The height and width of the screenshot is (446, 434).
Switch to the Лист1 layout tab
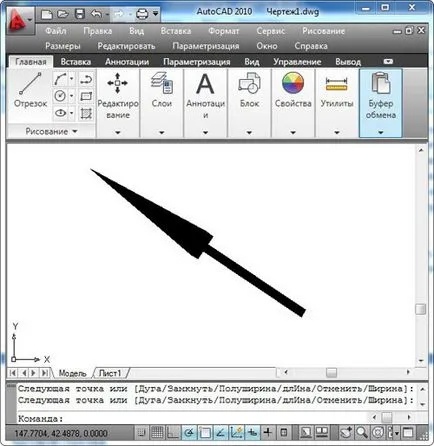click(x=110, y=373)
